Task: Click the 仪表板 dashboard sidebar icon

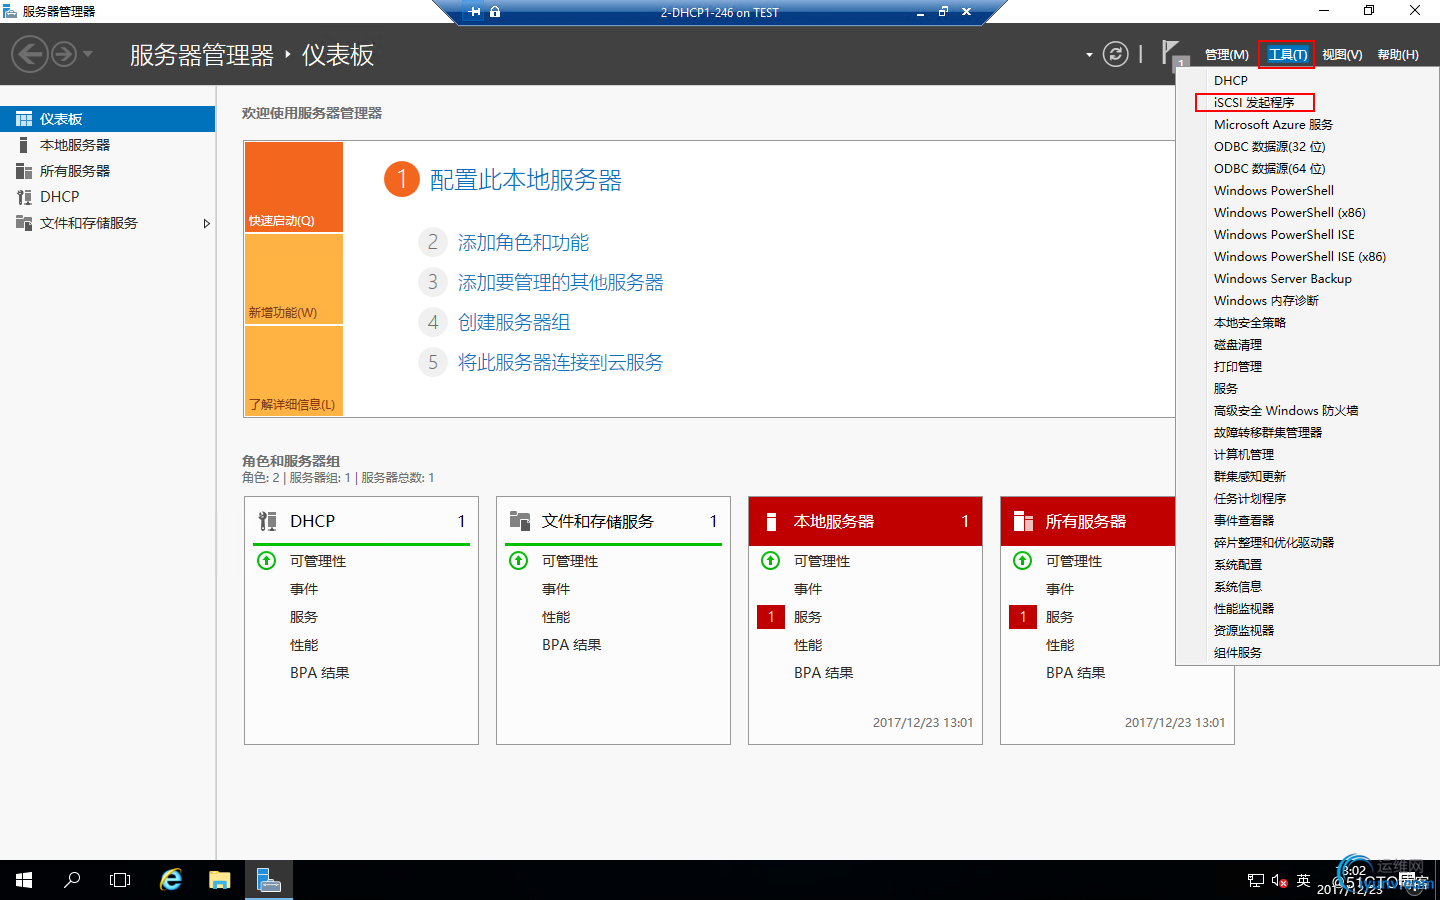Action: pos(24,119)
